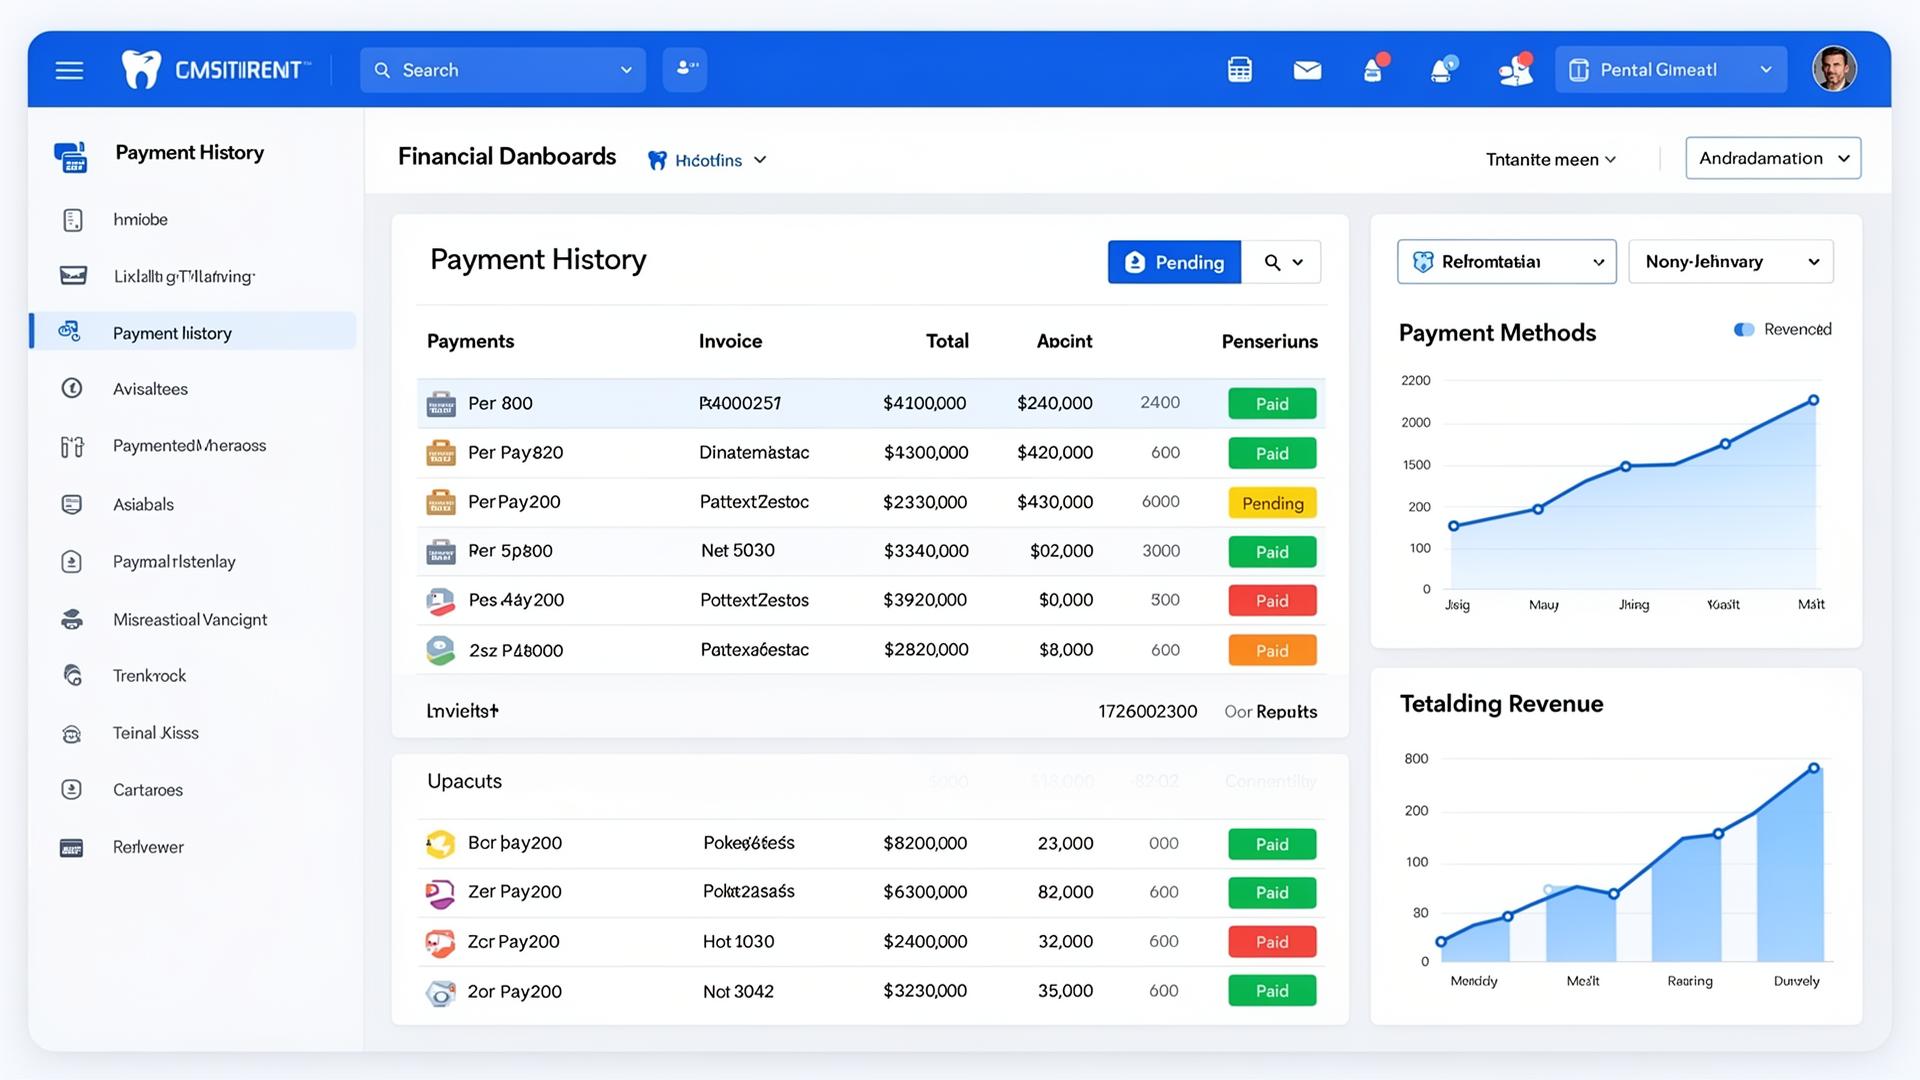Click the user profile avatar
This screenshot has height=1080, width=1920.
coord(1834,69)
